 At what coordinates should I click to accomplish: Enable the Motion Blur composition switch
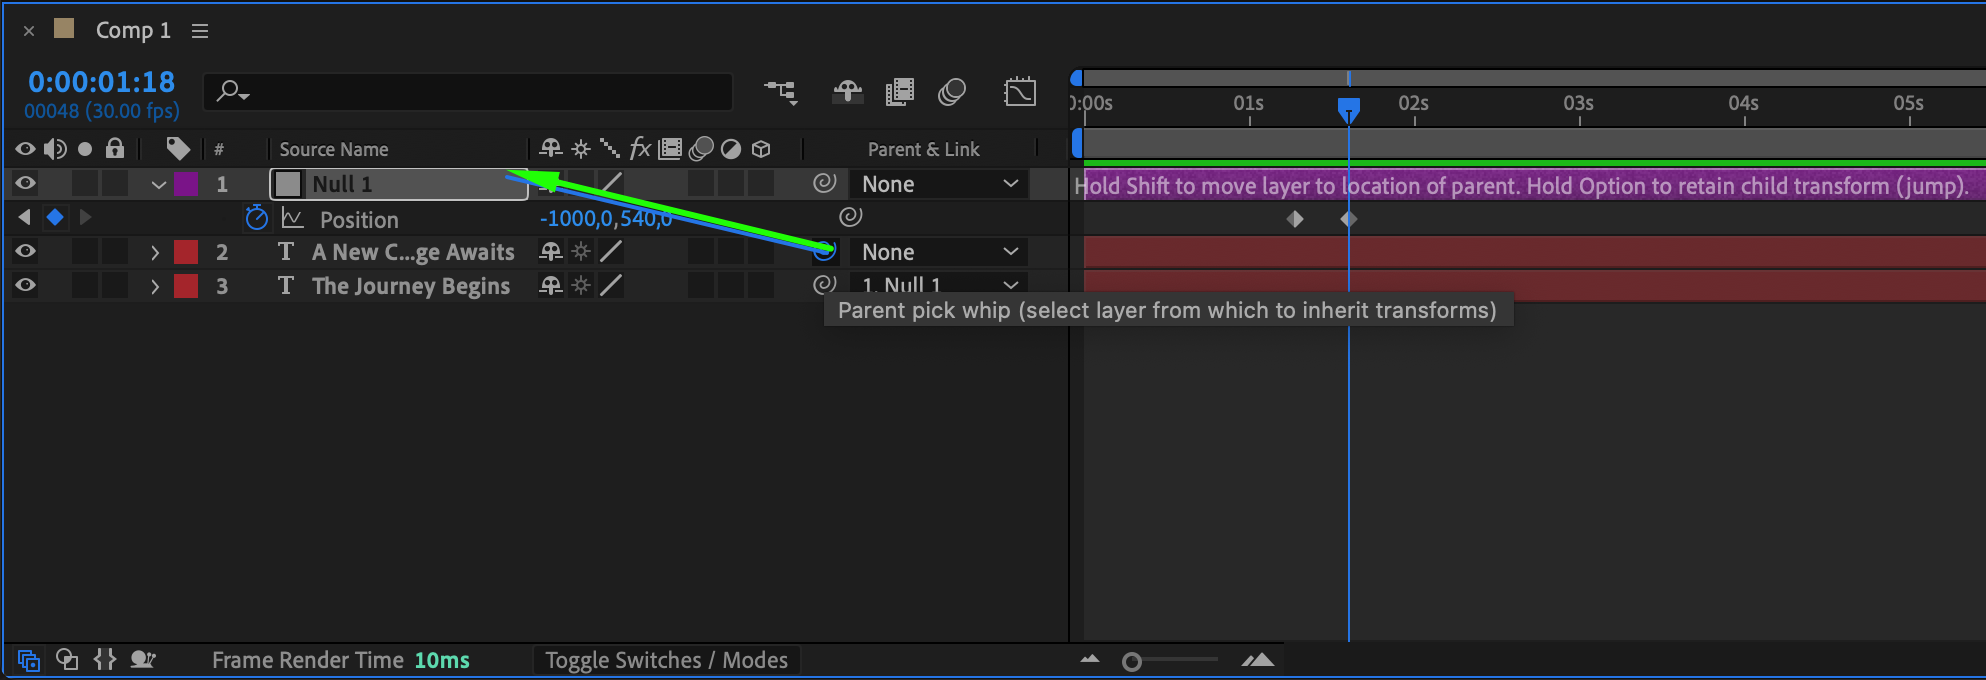(952, 93)
